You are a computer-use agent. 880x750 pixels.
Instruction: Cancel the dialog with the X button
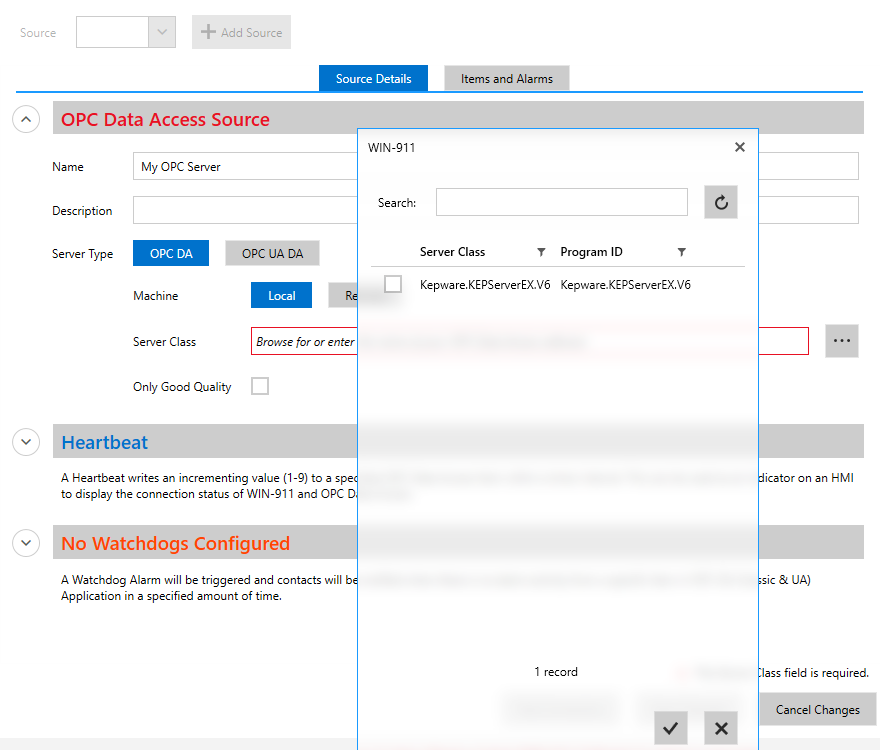pos(721,728)
